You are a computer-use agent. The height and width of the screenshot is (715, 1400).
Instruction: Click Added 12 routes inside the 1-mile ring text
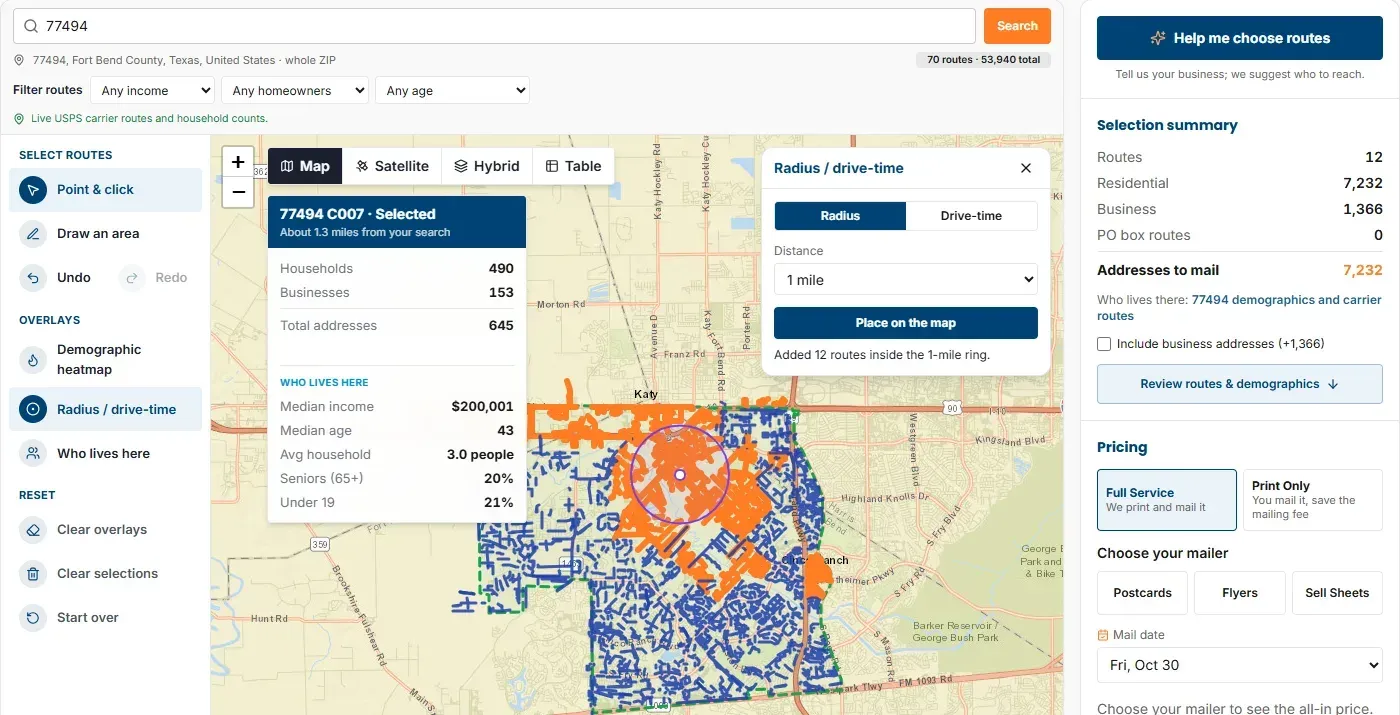point(881,355)
